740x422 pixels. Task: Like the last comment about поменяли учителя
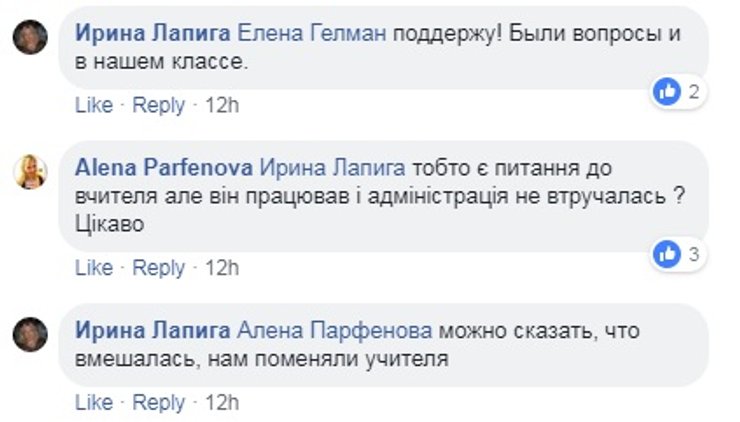94,402
